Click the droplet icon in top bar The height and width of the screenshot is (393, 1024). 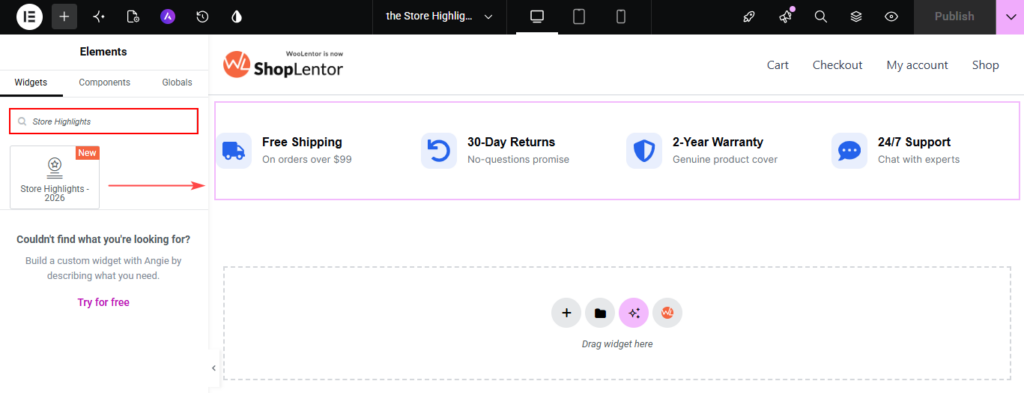click(236, 16)
